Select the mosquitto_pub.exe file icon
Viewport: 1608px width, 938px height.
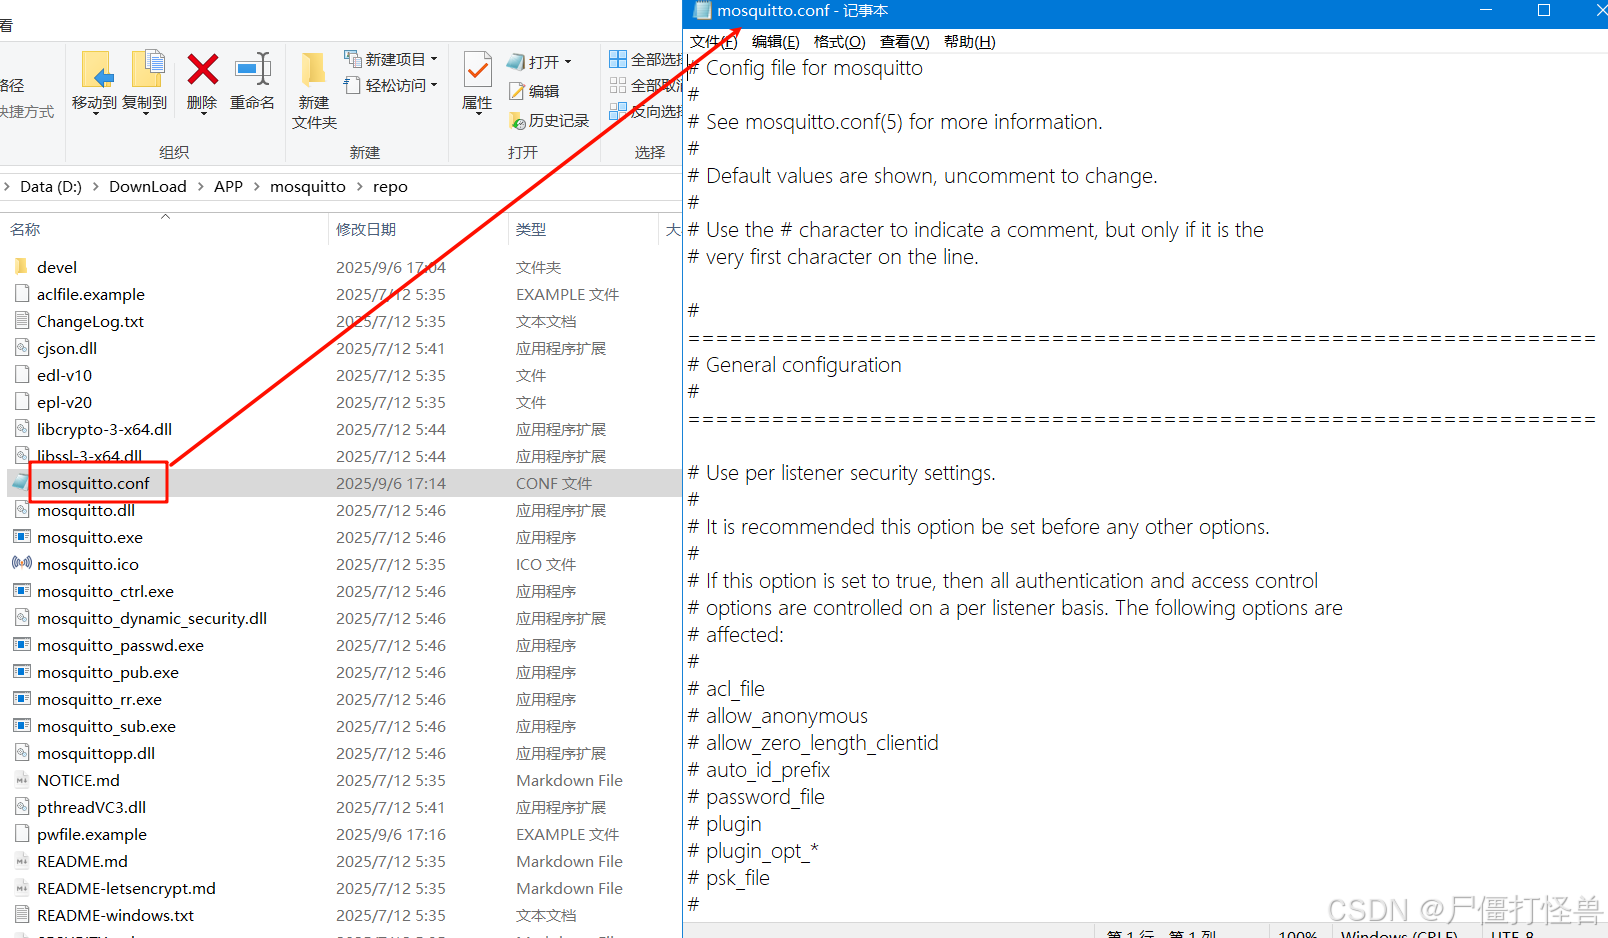21,671
